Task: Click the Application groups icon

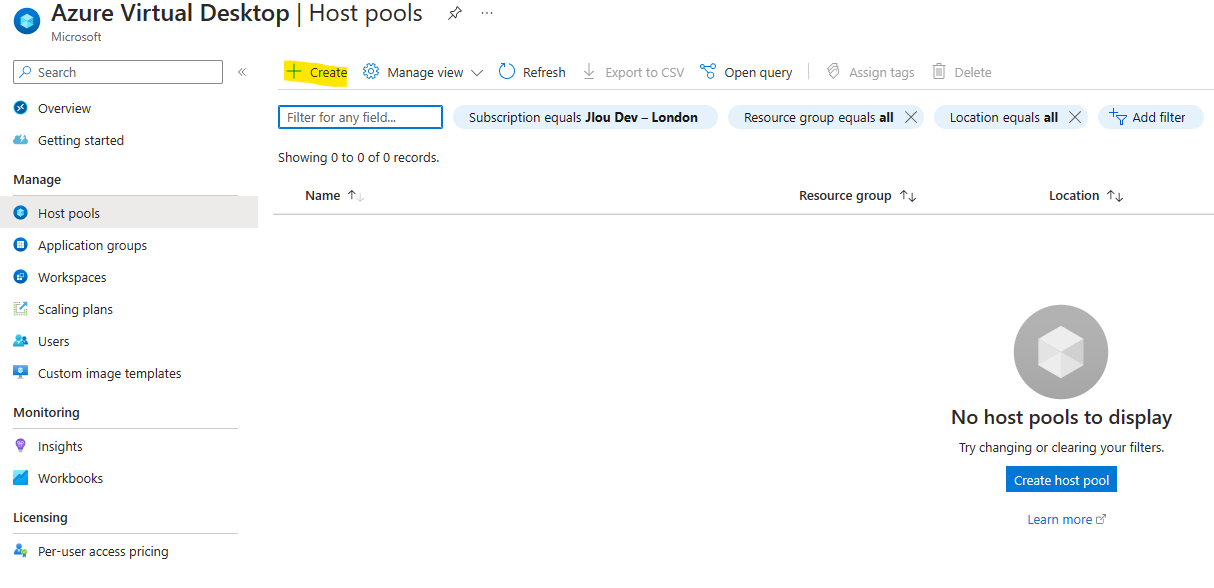Action: click(21, 245)
